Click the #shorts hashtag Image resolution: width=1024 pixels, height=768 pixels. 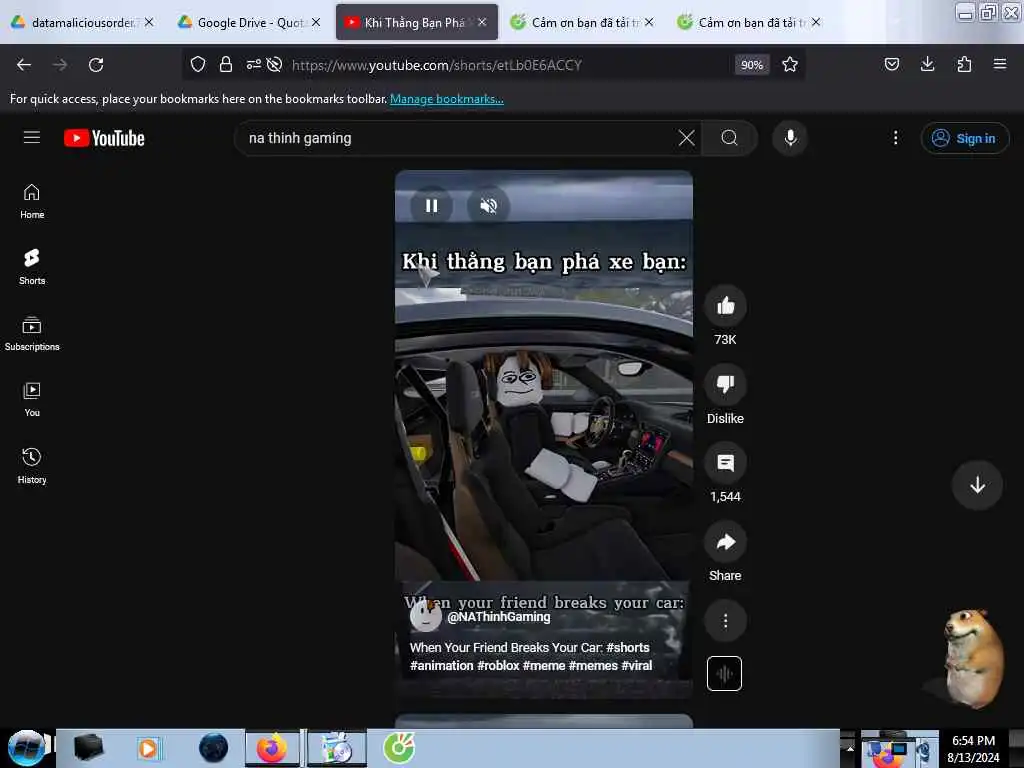pyautogui.click(x=628, y=647)
